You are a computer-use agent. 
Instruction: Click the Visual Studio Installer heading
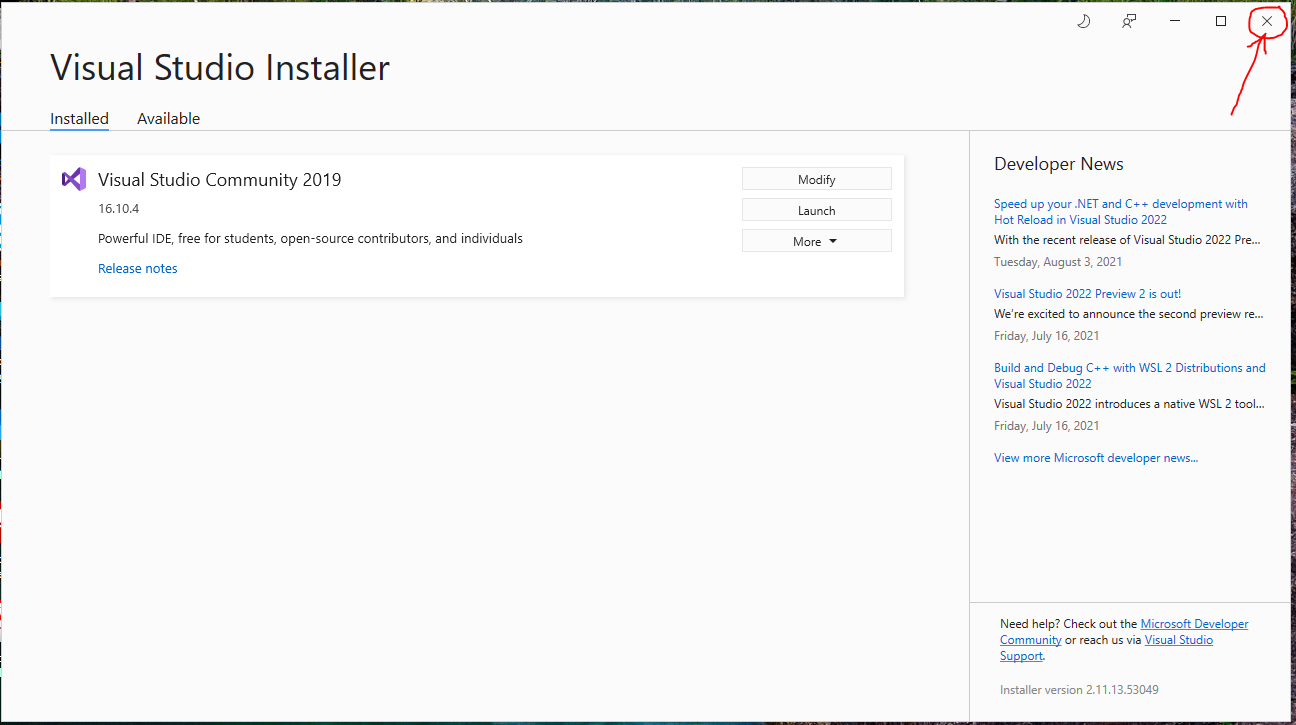point(220,67)
